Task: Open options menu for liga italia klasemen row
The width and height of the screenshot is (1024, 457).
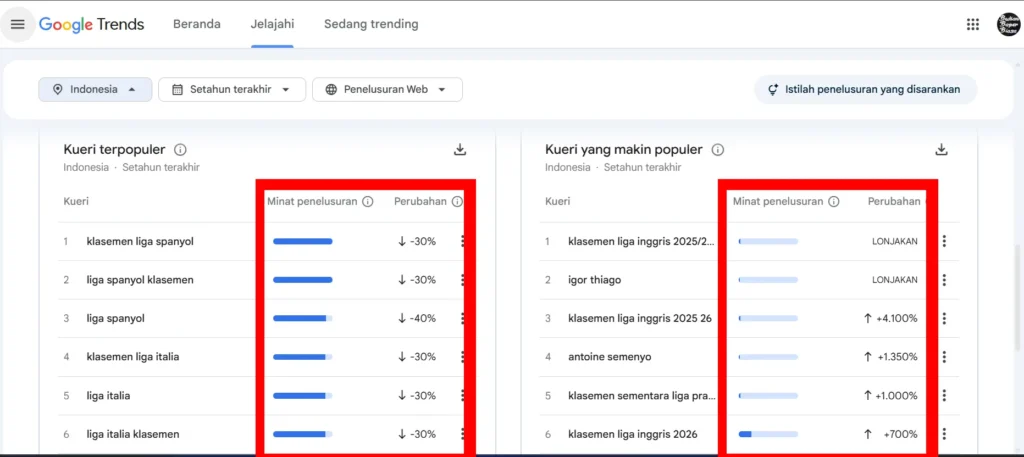Action: tap(463, 434)
